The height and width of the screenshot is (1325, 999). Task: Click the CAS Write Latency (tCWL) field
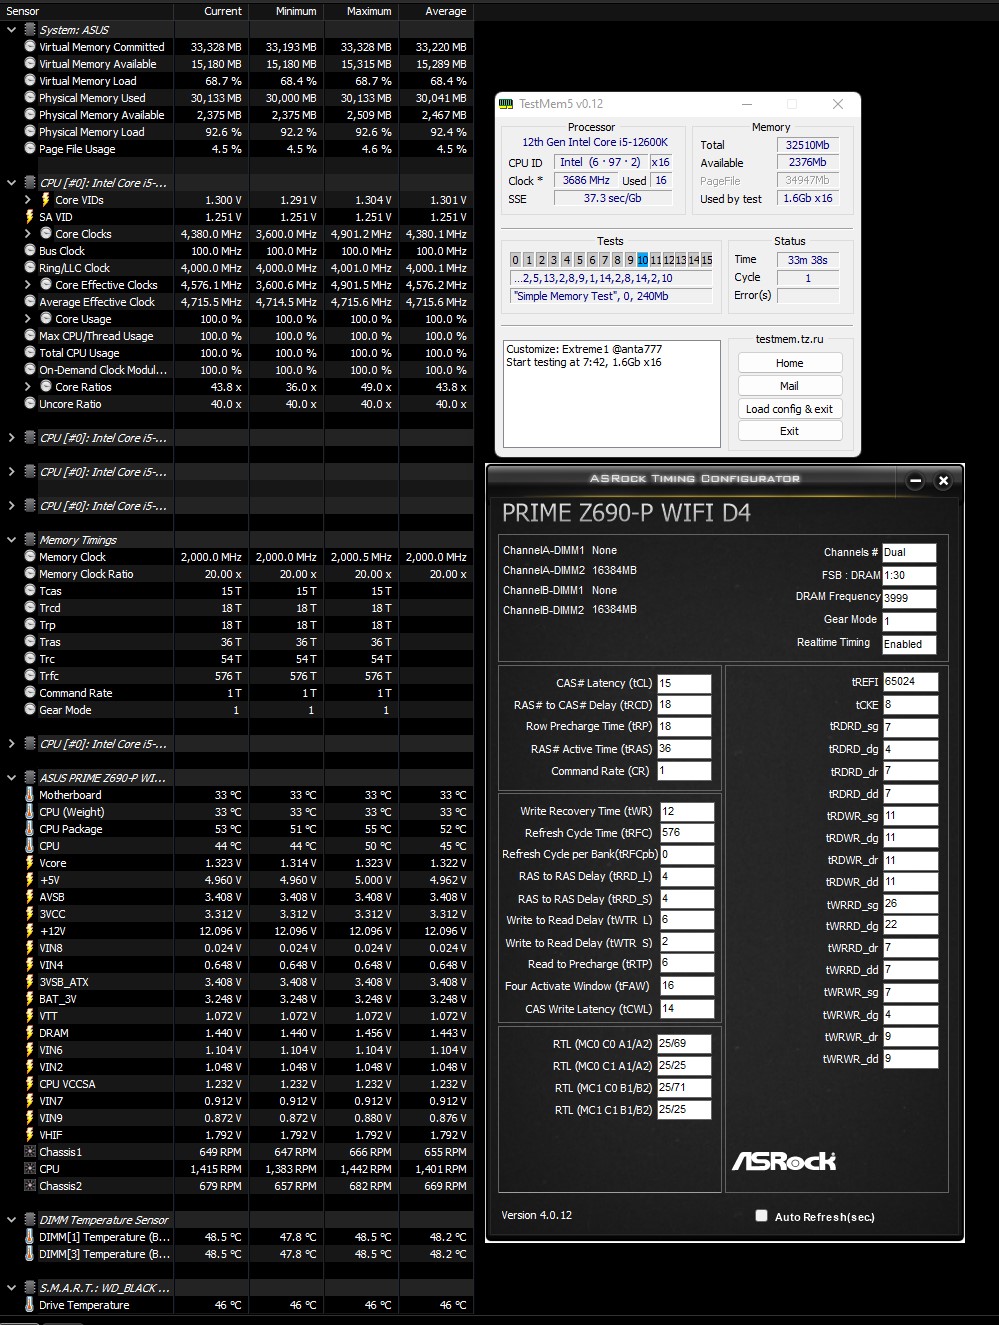coord(687,1008)
